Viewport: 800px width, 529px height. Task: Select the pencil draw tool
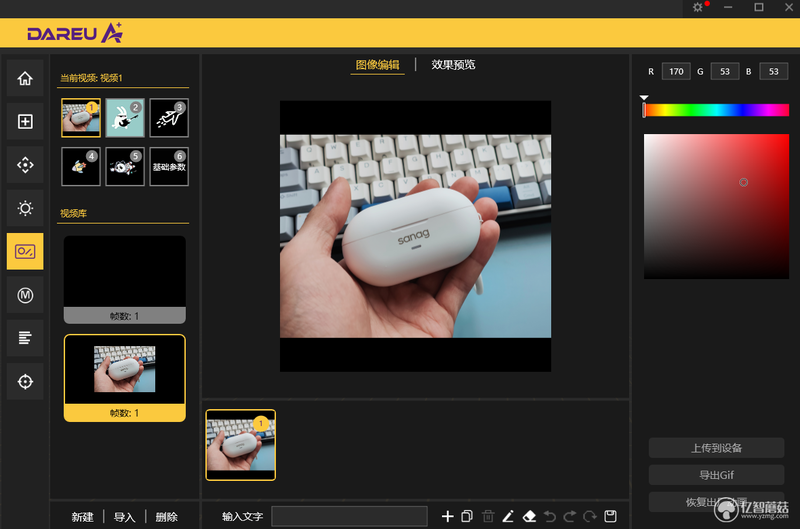point(508,516)
